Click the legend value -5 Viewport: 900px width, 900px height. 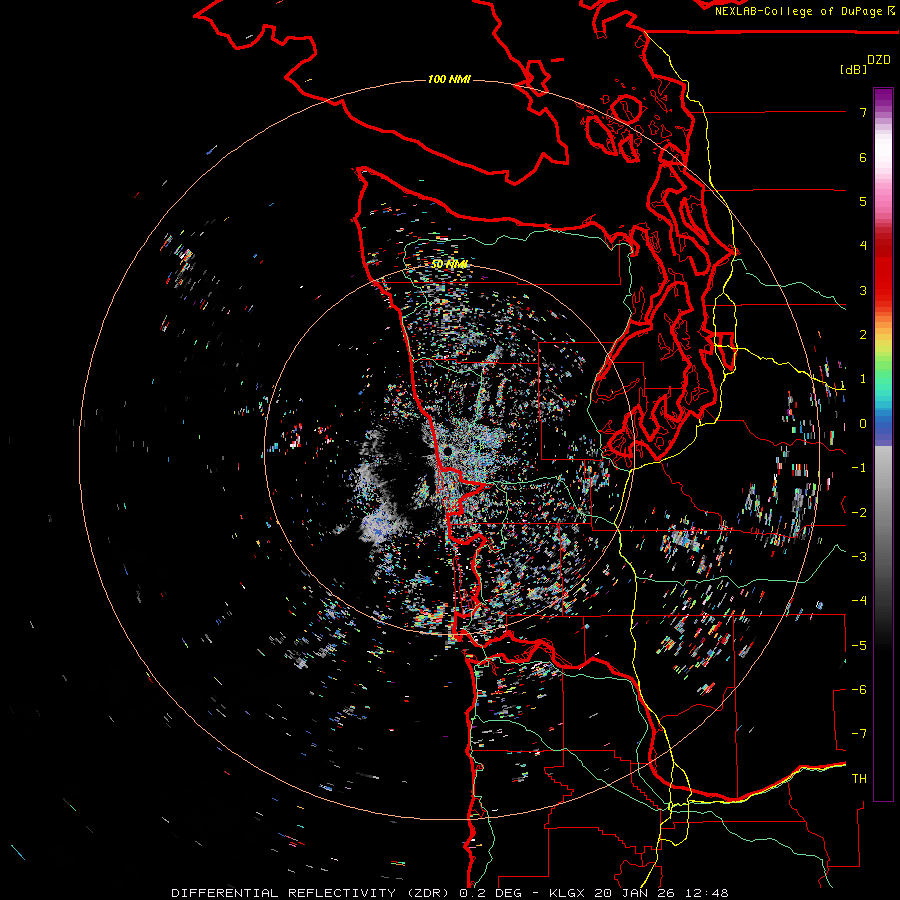859,646
